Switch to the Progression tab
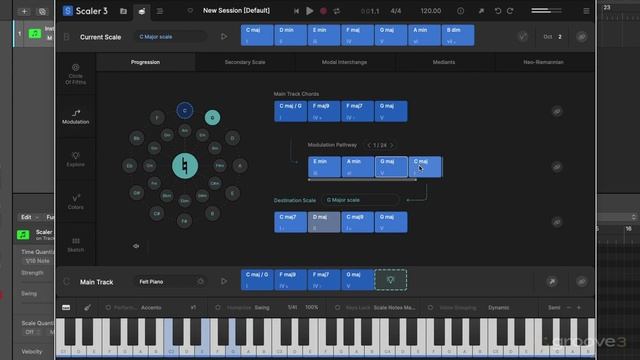Image resolution: width=640 pixels, height=360 pixels. [x=145, y=62]
